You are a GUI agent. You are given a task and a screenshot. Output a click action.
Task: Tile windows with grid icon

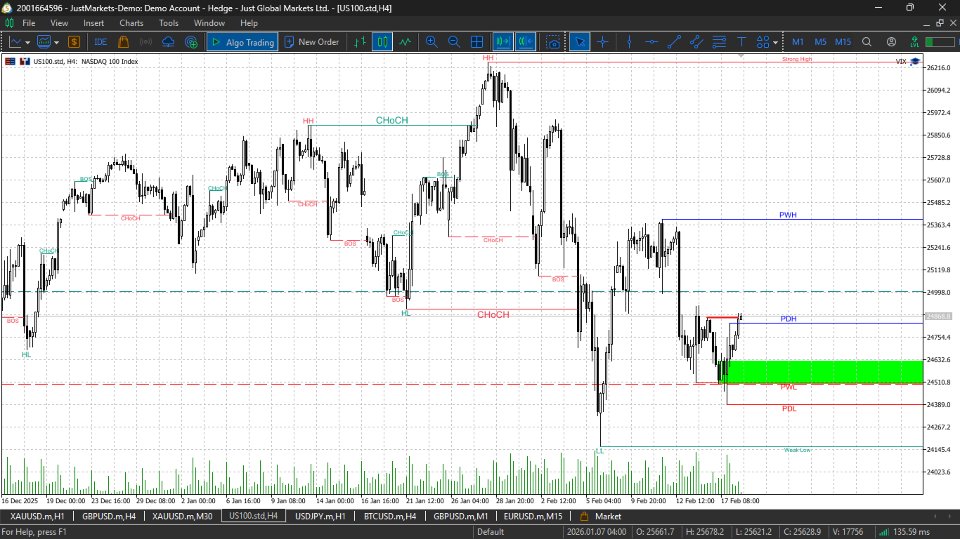(477, 42)
